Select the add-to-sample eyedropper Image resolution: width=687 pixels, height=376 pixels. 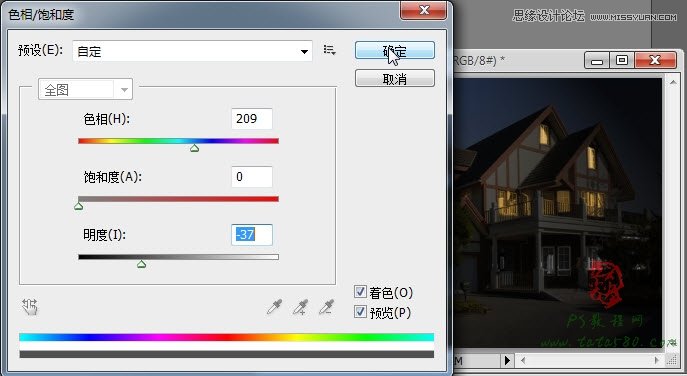click(301, 307)
